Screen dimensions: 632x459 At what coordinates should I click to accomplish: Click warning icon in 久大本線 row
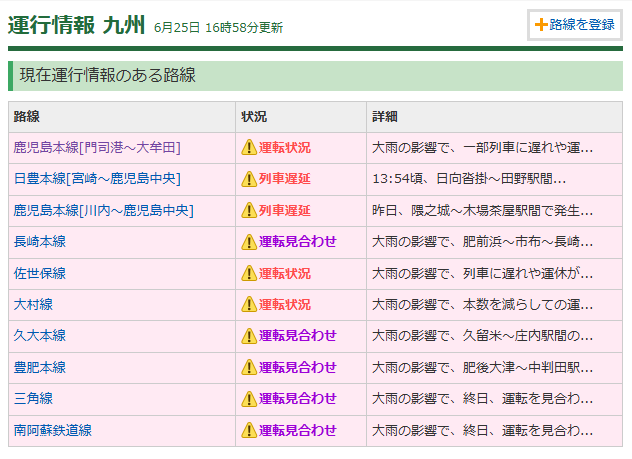pyautogui.click(x=249, y=336)
